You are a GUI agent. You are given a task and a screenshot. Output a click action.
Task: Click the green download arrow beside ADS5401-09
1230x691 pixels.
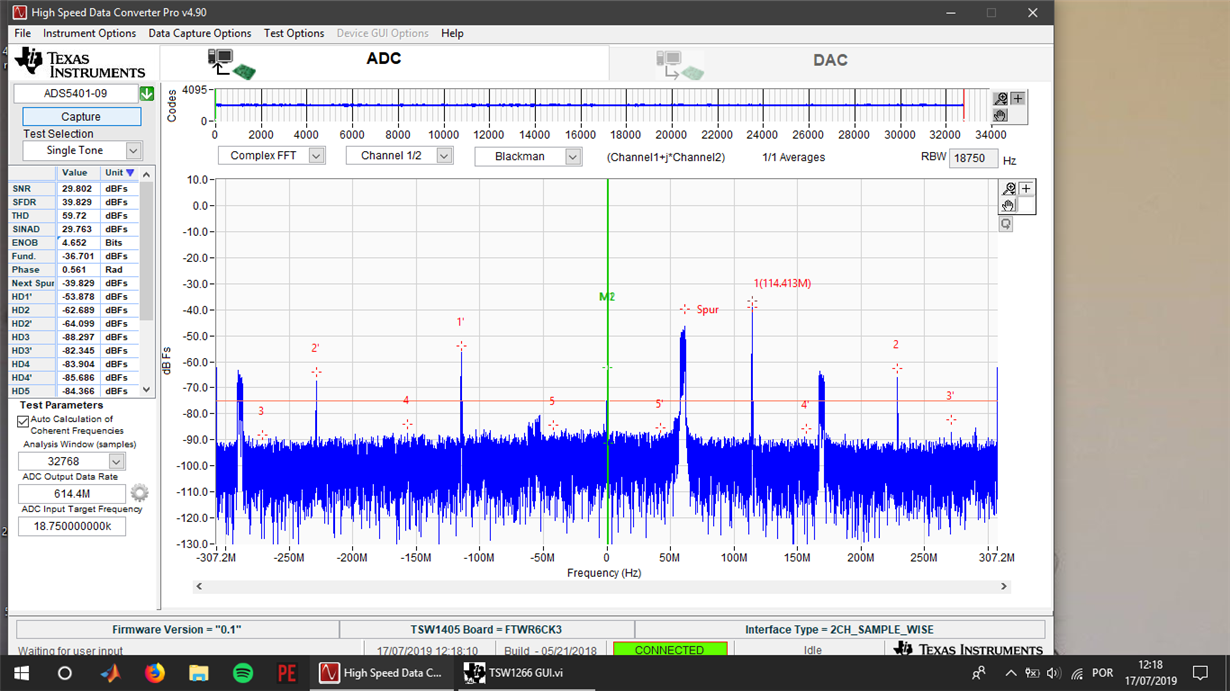[x=147, y=93]
